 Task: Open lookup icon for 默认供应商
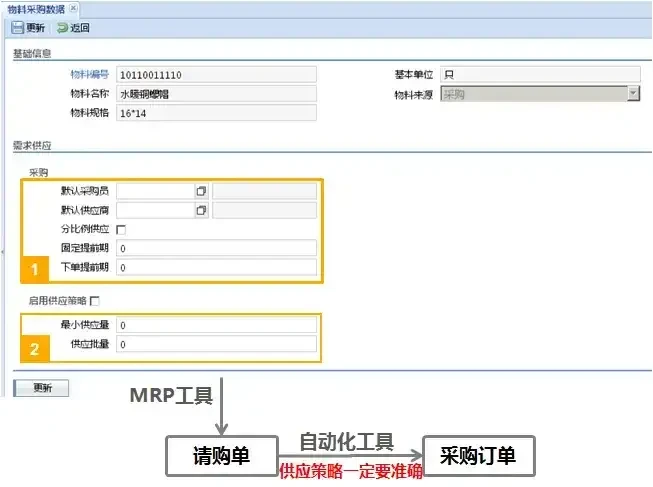coord(201,210)
